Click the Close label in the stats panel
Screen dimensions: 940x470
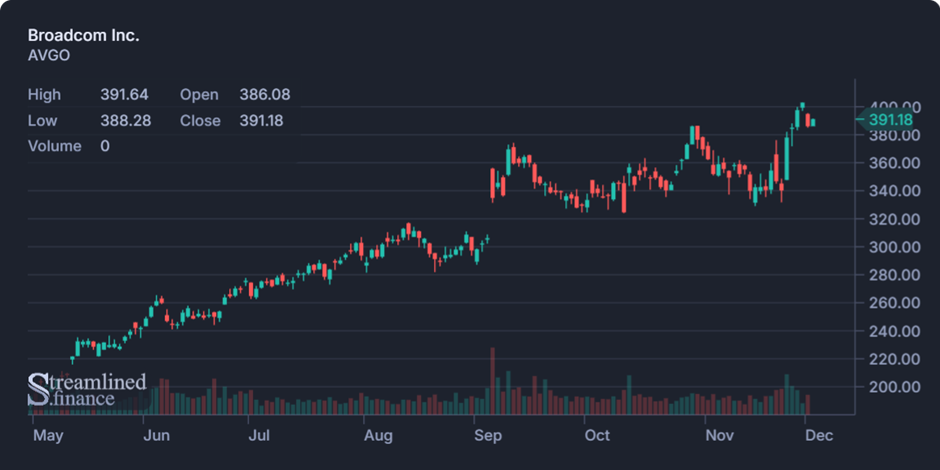point(200,120)
